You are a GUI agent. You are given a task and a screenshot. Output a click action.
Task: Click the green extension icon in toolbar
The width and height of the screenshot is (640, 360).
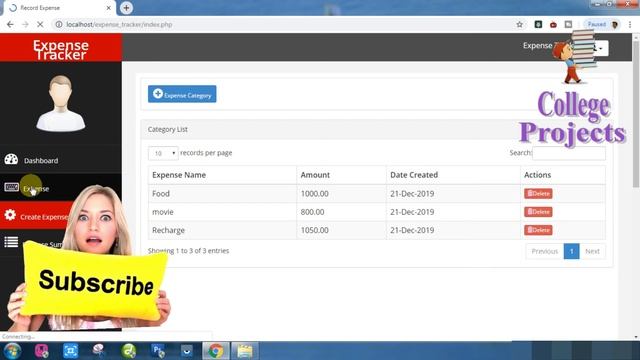click(538, 24)
